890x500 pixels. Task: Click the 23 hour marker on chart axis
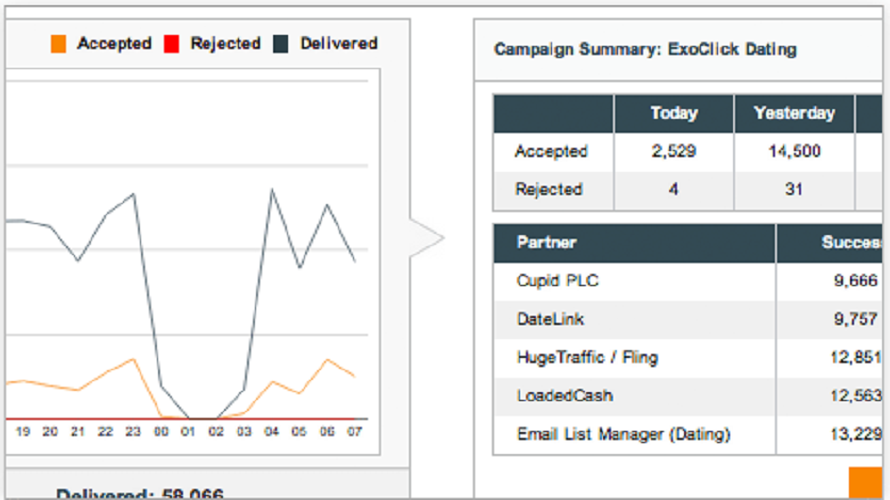tap(133, 432)
